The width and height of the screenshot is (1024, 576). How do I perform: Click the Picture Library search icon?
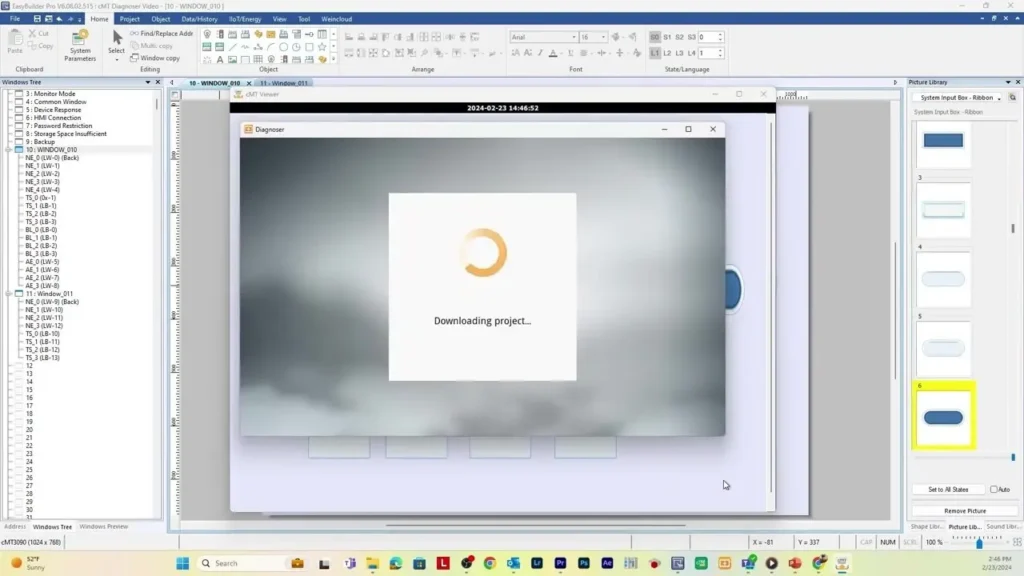pos(1012,97)
